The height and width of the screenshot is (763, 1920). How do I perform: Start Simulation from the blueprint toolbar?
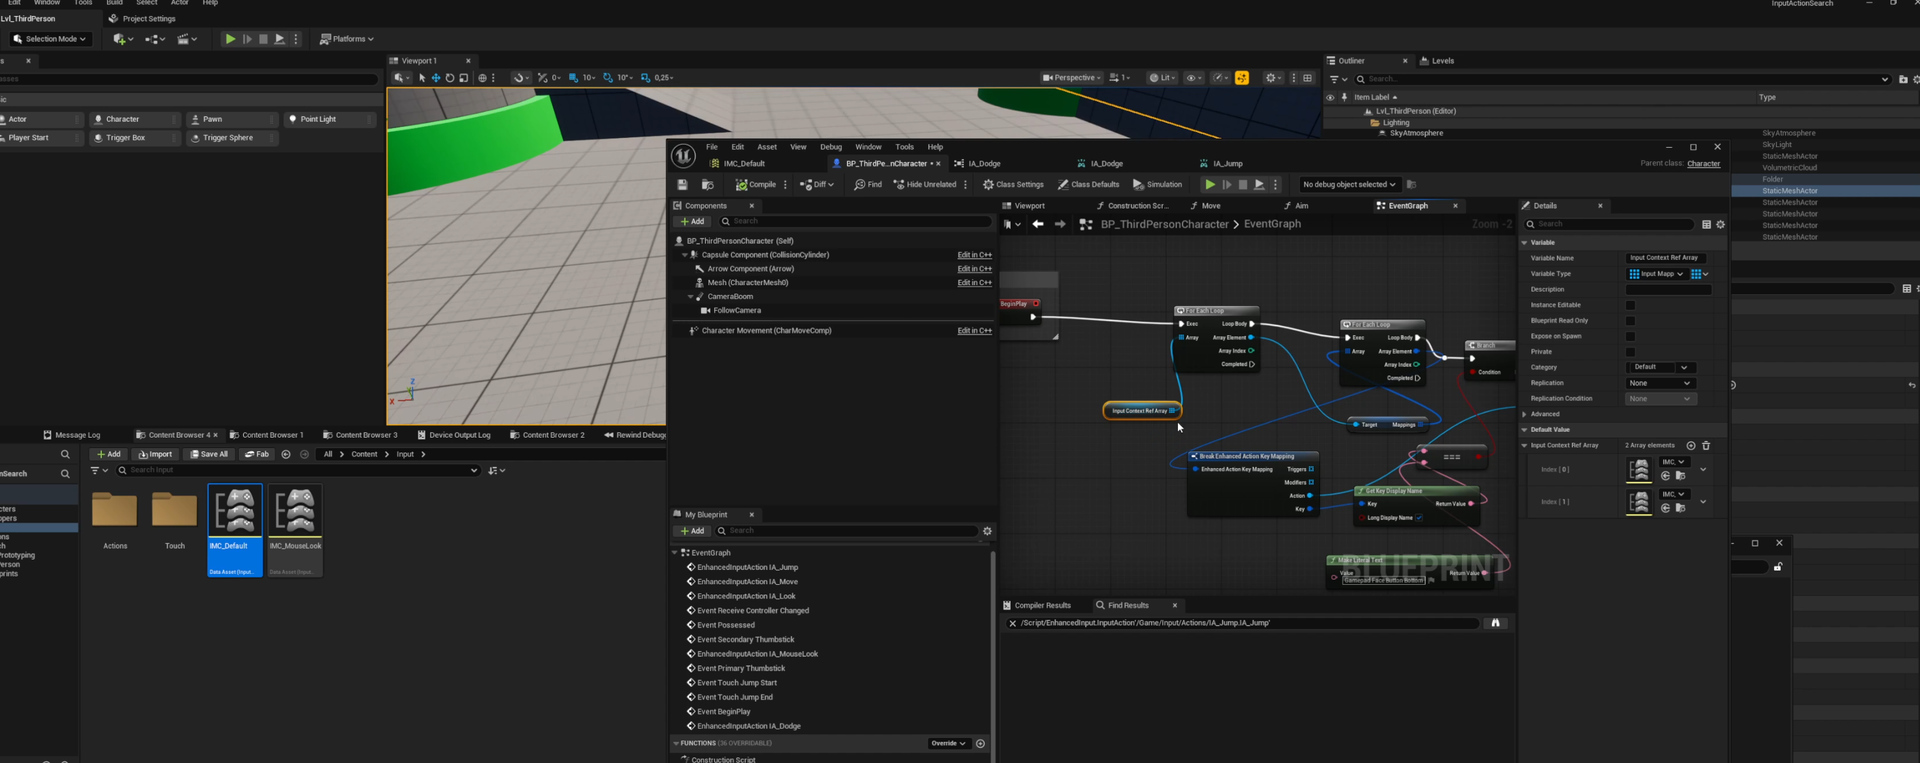coord(1157,184)
